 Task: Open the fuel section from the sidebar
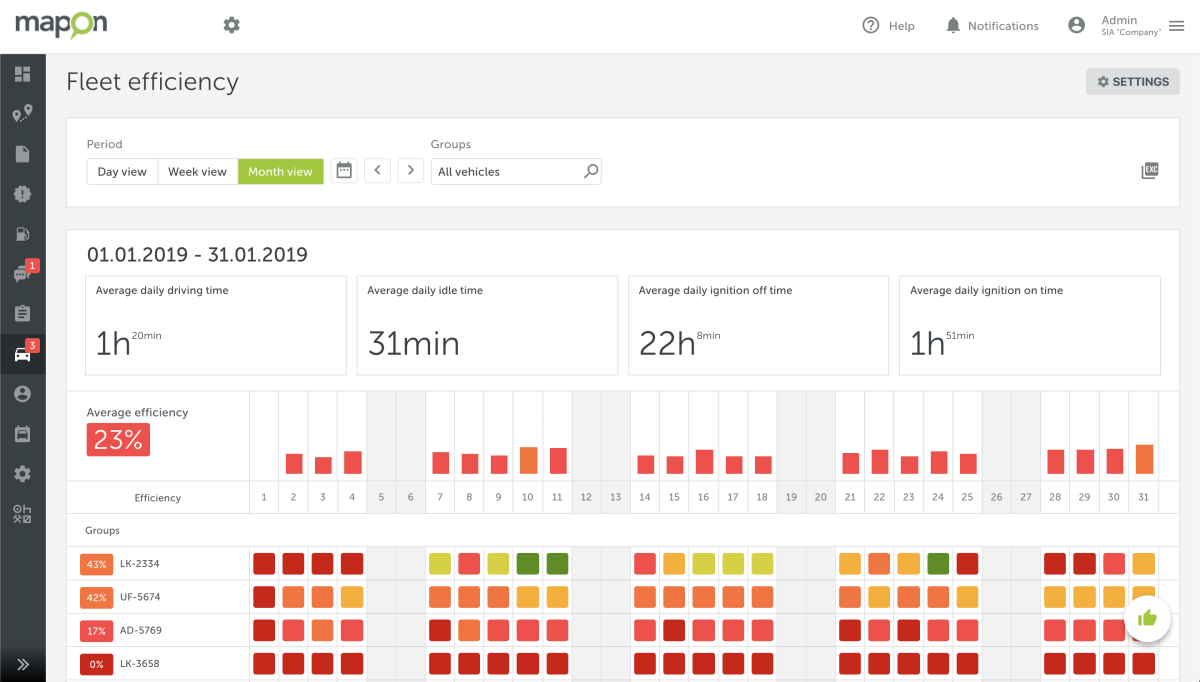(x=22, y=233)
